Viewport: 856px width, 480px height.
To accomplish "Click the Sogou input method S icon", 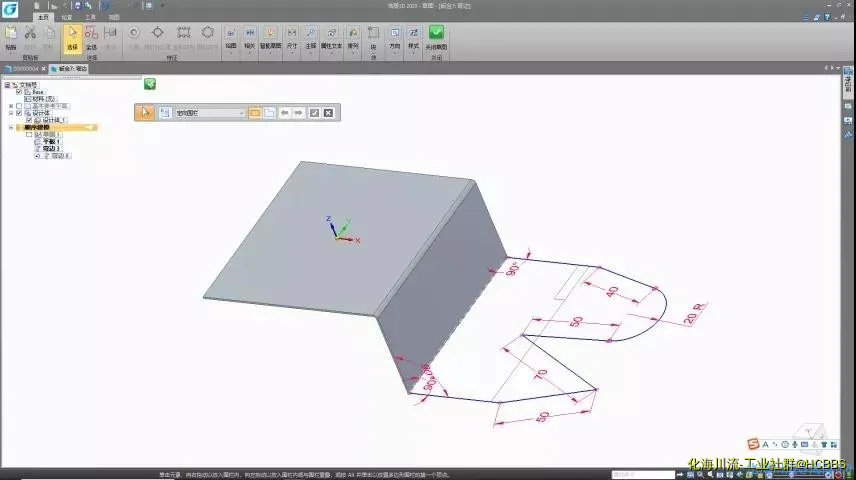I will 753,444.
